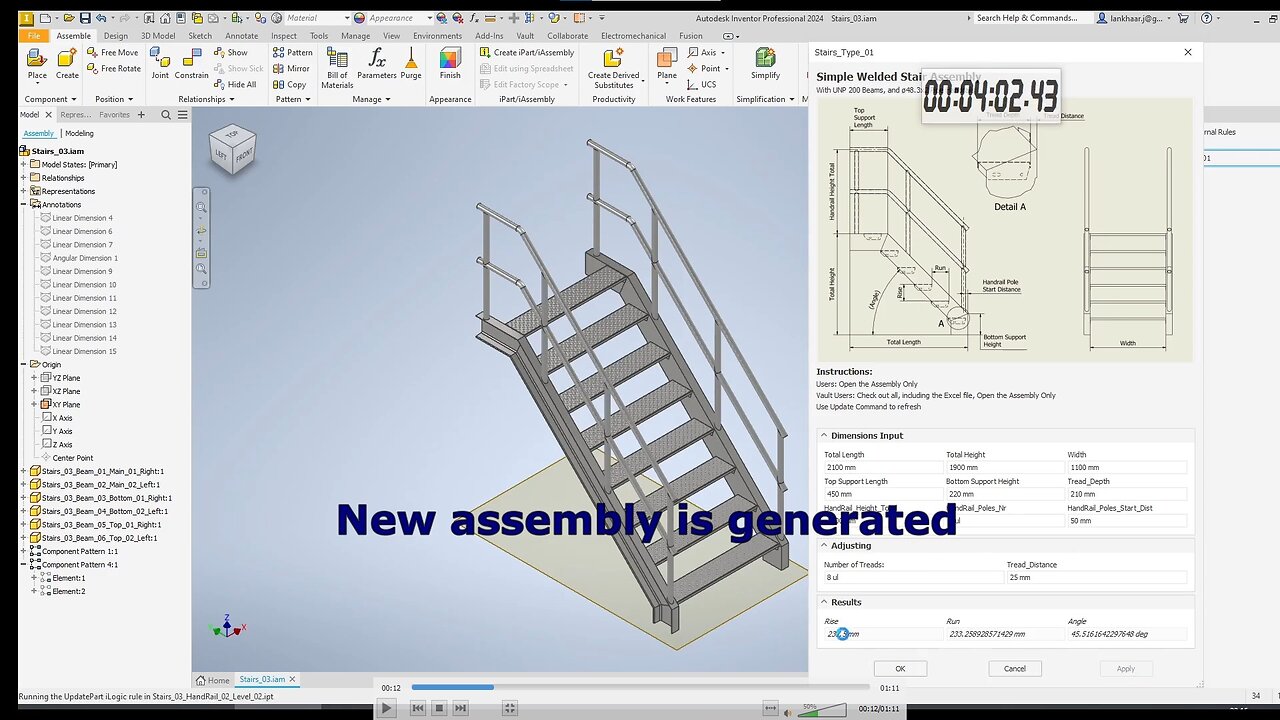Click the Copy component tool

point(290,84)
